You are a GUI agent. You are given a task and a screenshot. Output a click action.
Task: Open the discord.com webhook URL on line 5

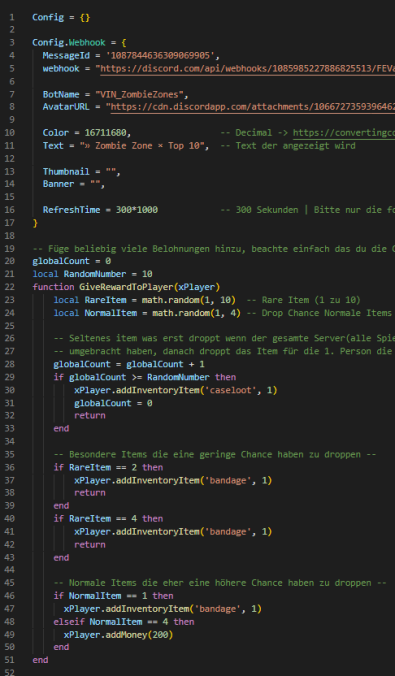coord(247,69)
